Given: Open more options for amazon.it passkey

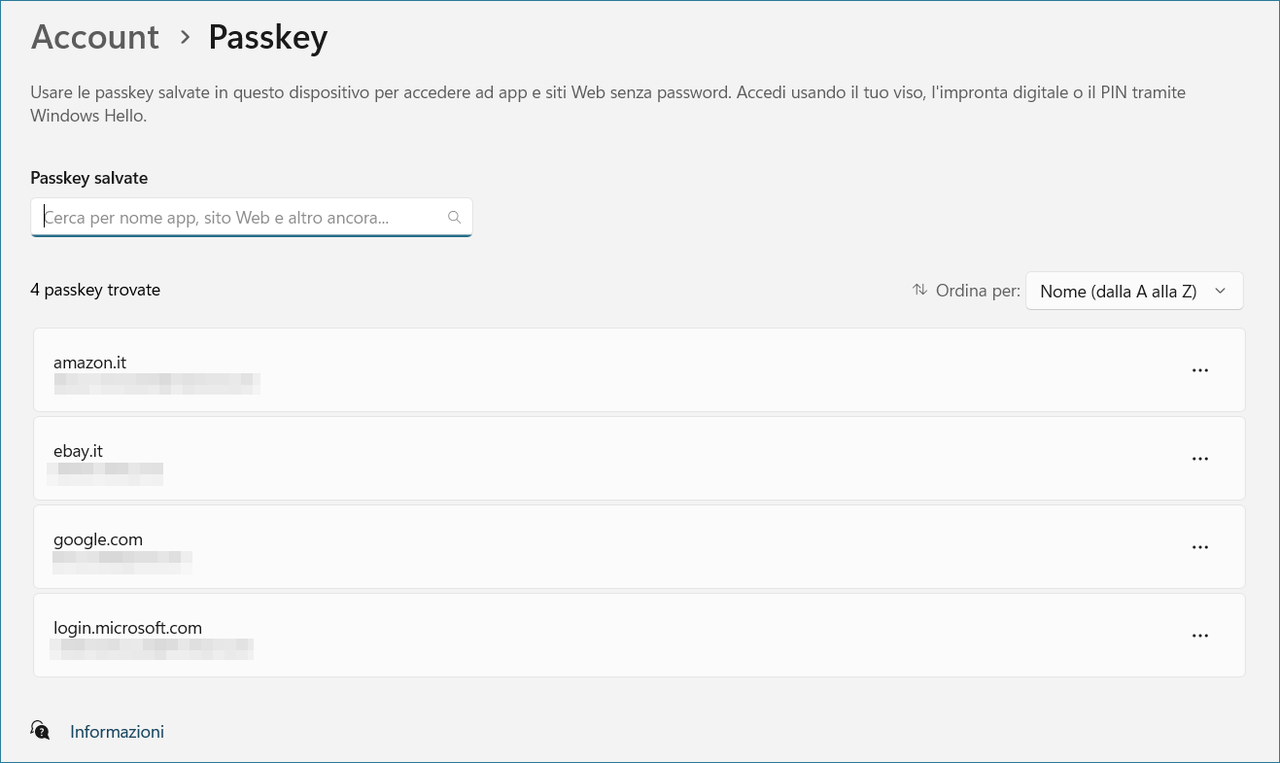Looking at the screenshot, I should (1200, 370).
